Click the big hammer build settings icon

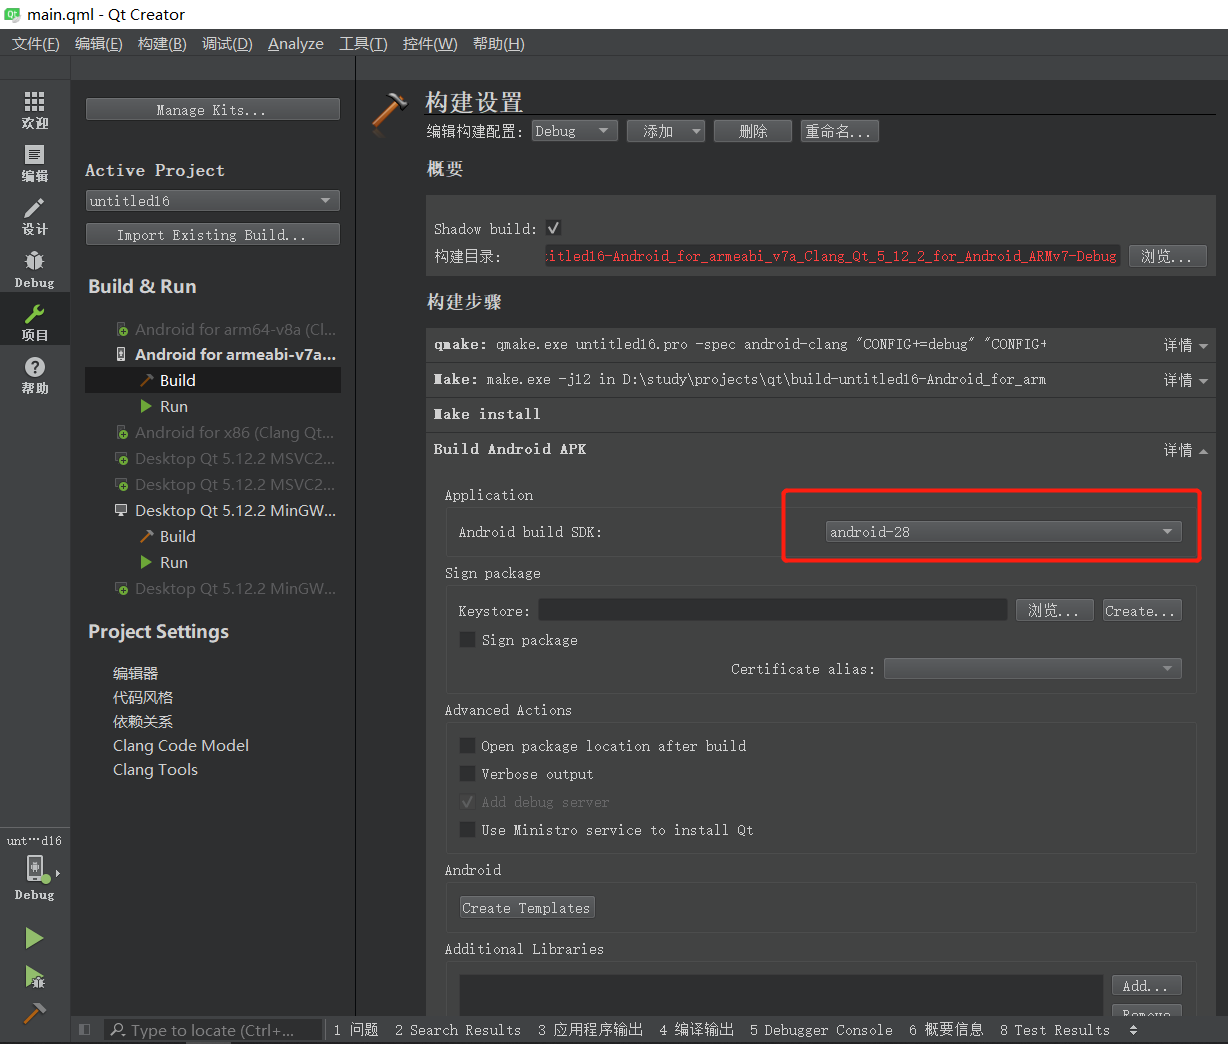(x=389, y=112)
